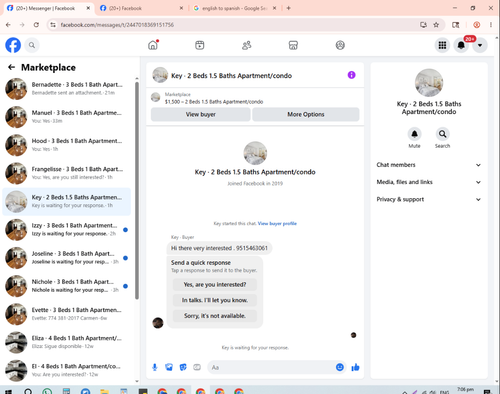500x394 pixels.
Task: Open the account dropdown arrow
Action: pyautogui.click(x=480, y=45)
